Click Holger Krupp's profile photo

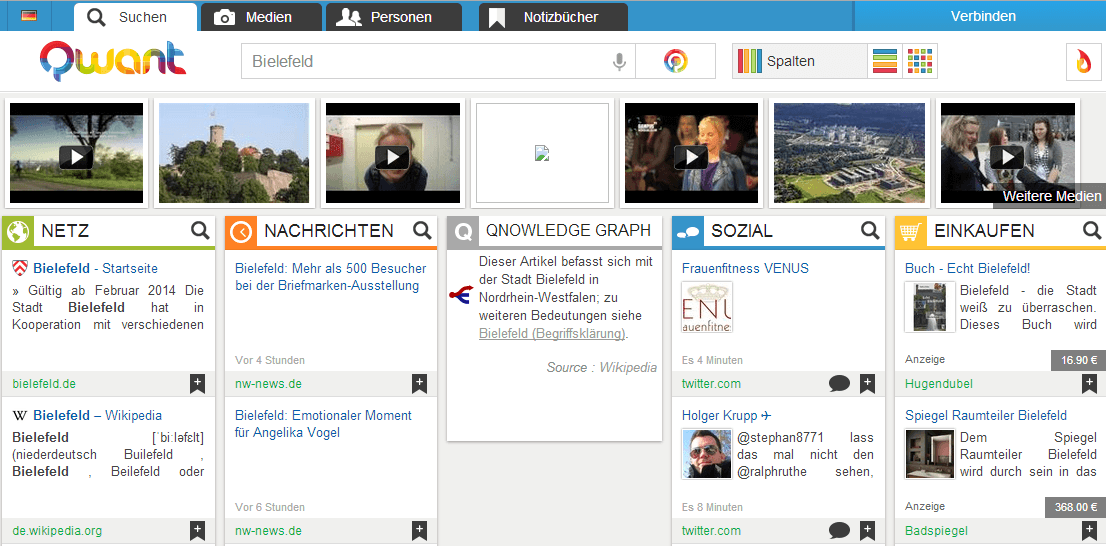tap(707, 454)
